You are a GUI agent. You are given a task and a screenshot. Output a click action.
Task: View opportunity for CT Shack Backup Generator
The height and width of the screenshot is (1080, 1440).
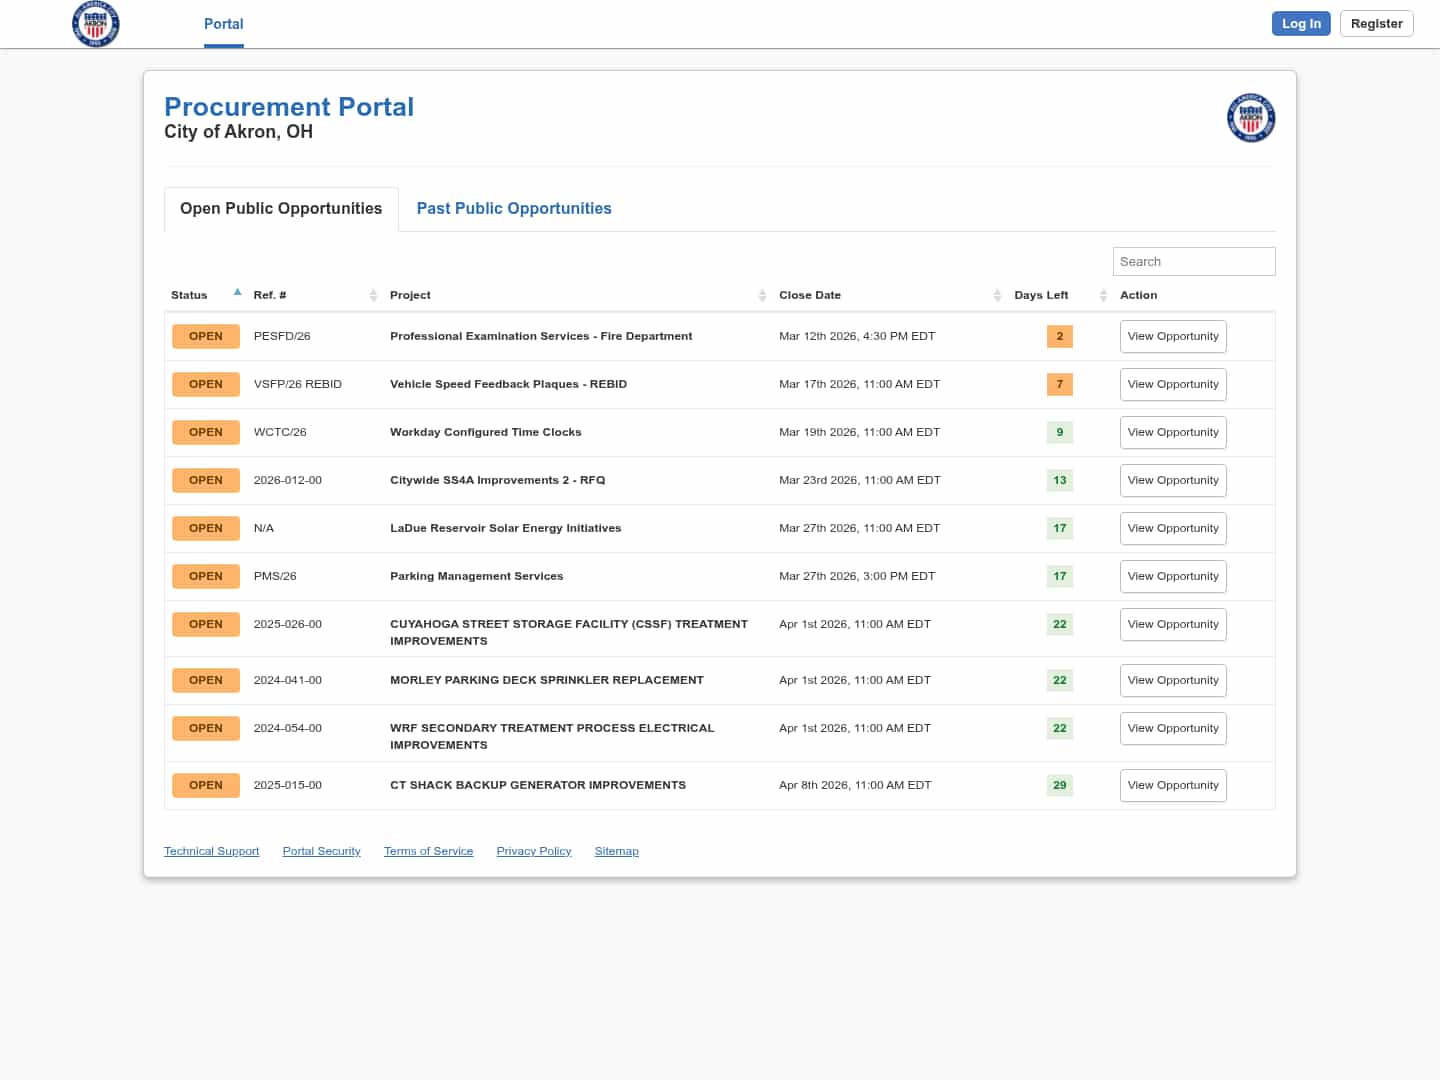(x=1172, y=785)
